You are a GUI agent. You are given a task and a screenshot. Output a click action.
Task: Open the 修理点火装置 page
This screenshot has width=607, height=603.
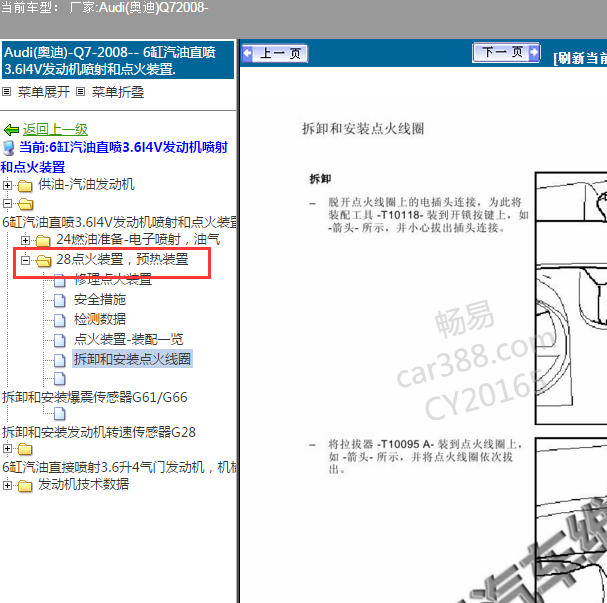[x=113, y=279]
